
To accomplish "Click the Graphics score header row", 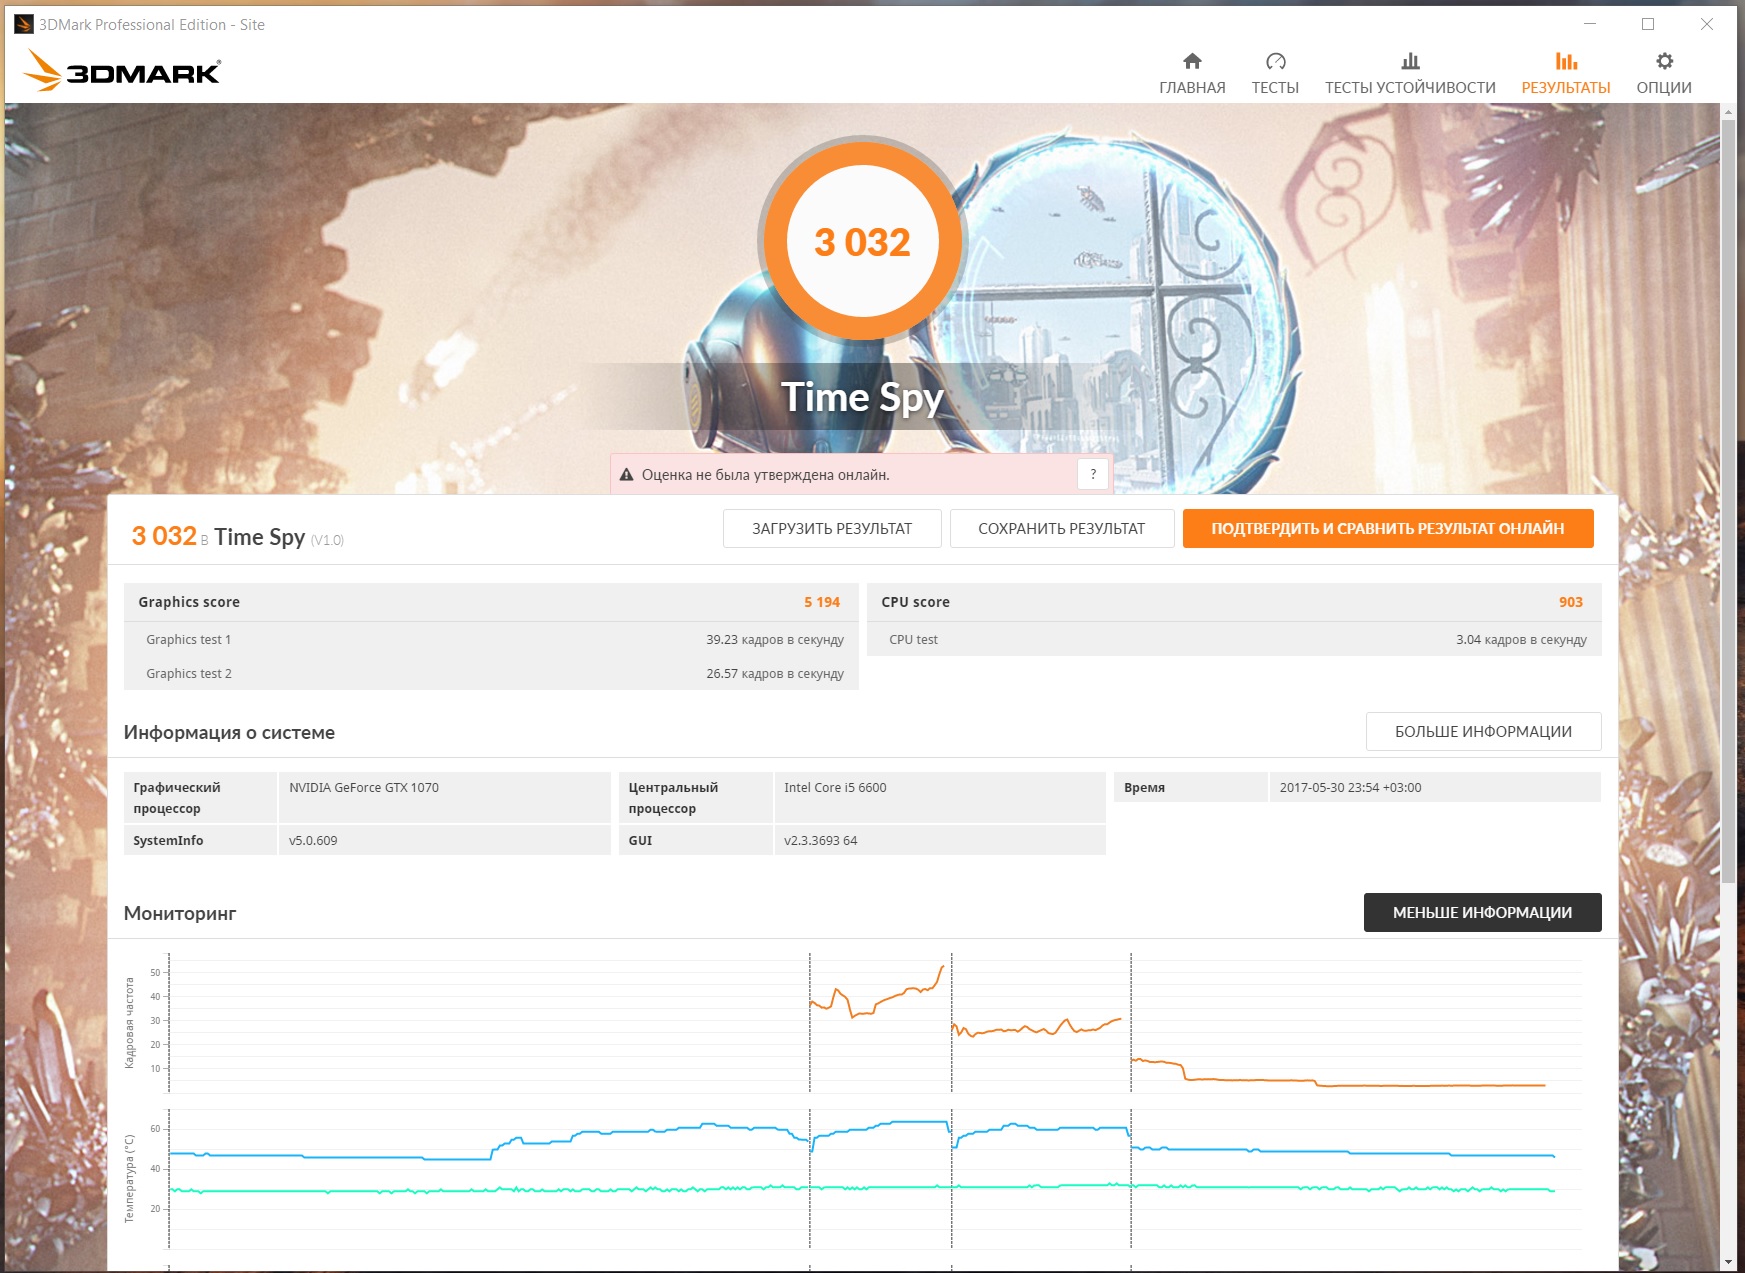I will point(490,602).
